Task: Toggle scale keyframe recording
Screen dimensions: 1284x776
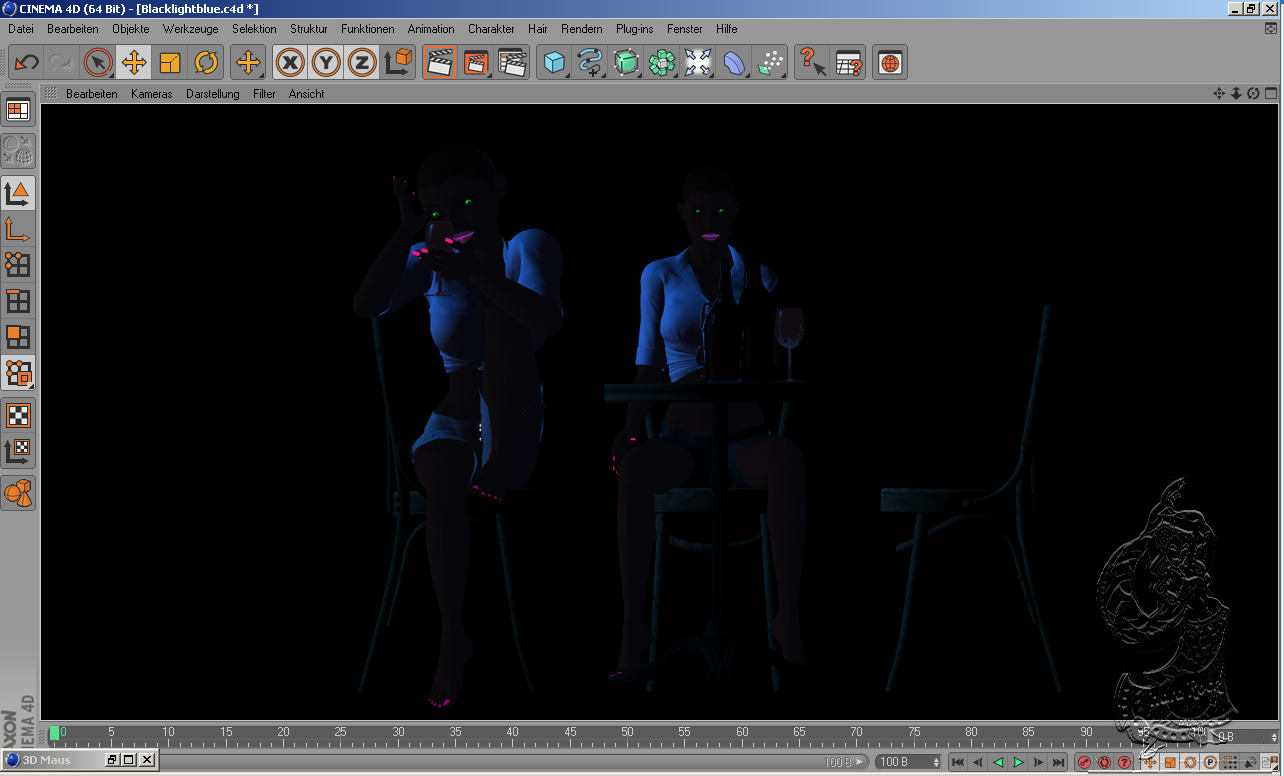Action: 1170,763
